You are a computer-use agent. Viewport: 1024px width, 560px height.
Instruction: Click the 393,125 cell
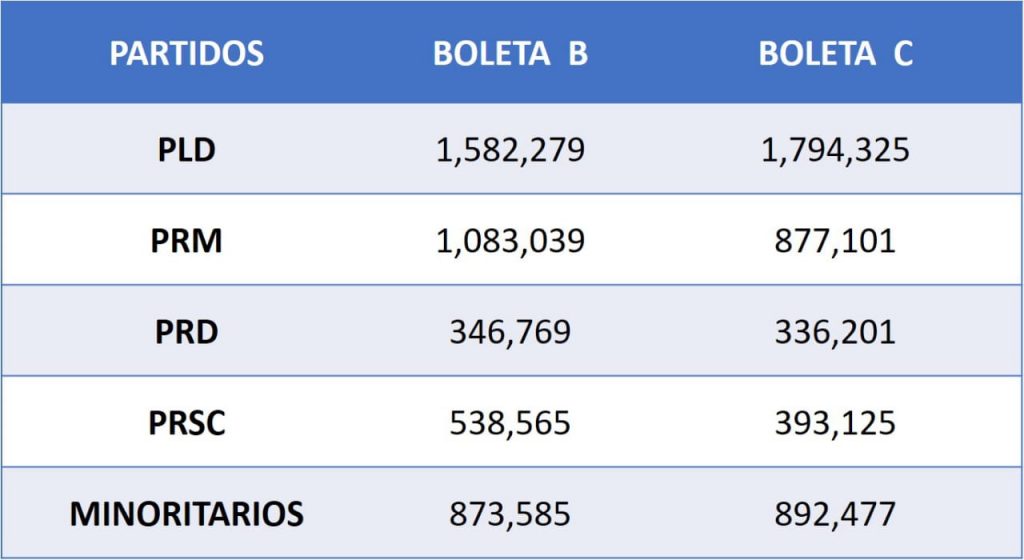coord(835,423)
